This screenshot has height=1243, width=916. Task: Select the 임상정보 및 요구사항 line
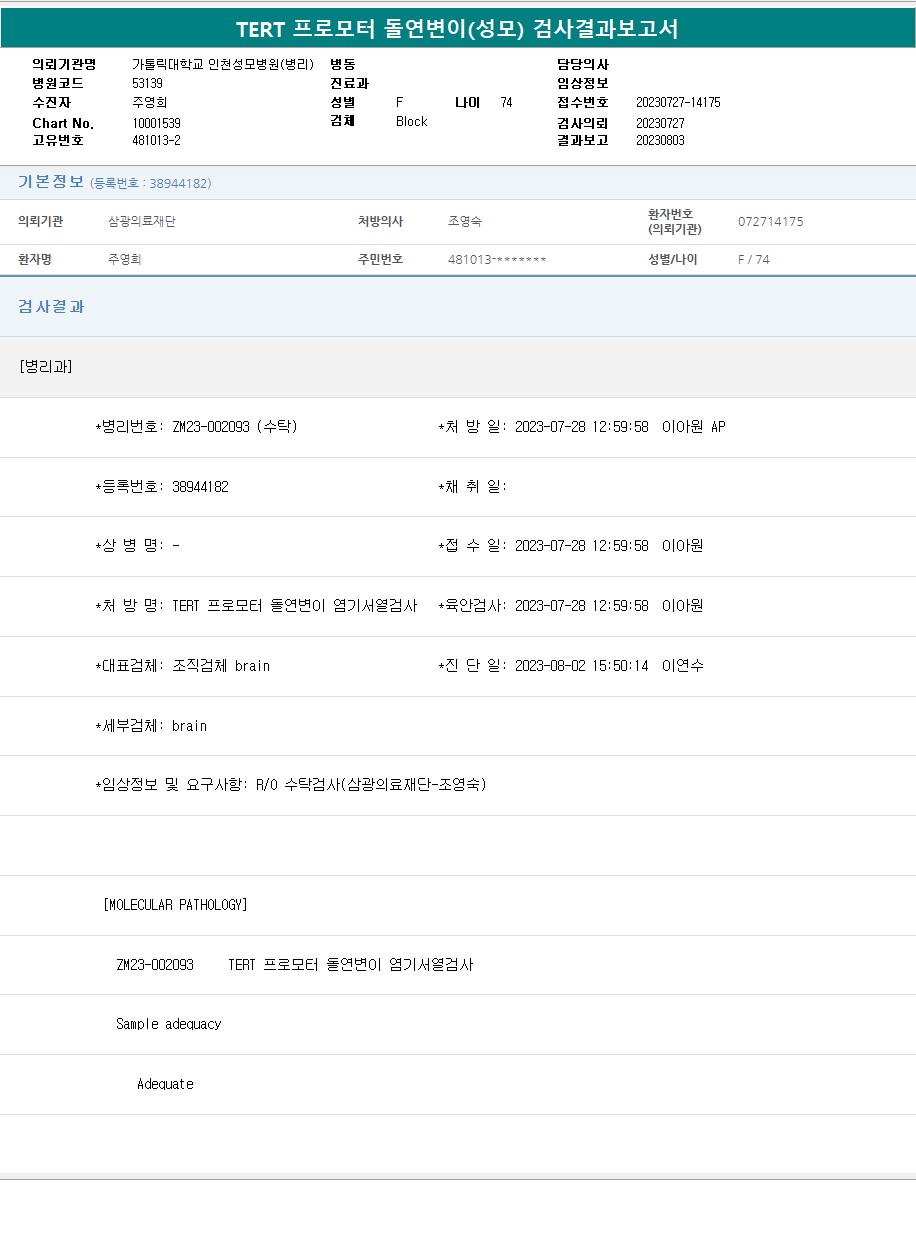point(290,785)
